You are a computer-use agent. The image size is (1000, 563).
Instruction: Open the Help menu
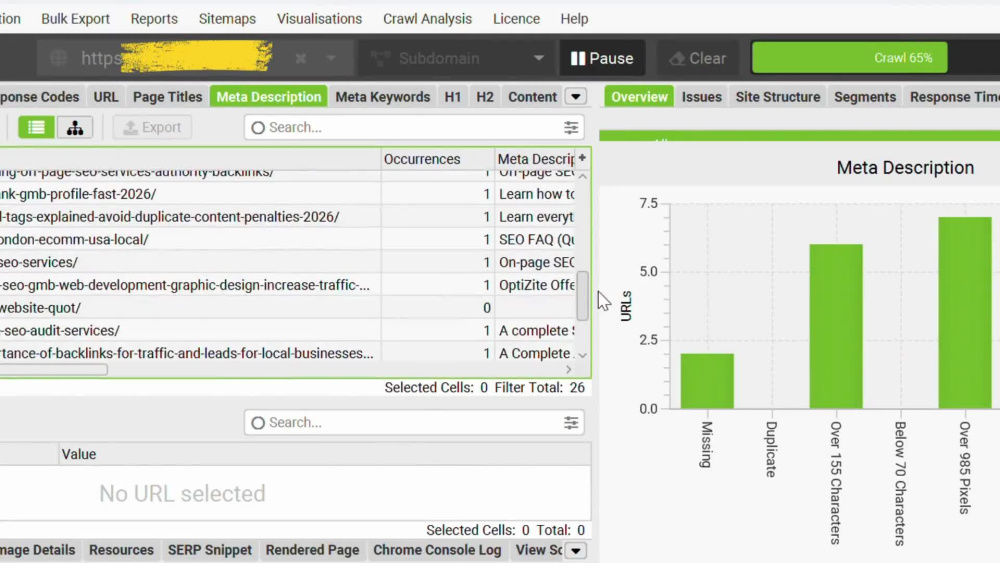574,19
